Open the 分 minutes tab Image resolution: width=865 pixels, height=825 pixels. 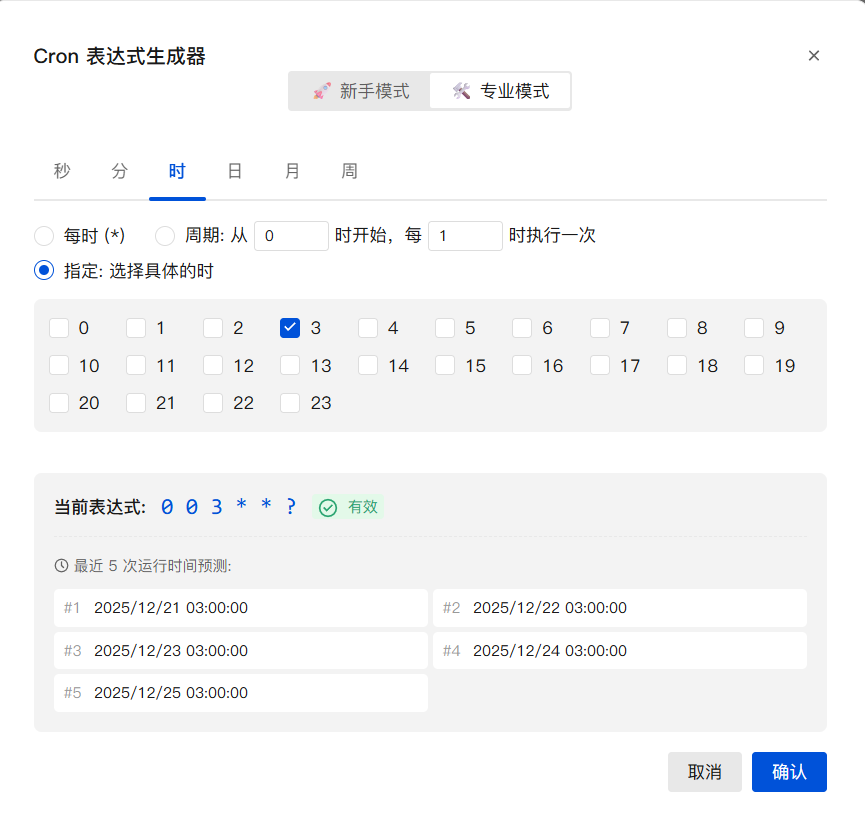tap(120, 171)
